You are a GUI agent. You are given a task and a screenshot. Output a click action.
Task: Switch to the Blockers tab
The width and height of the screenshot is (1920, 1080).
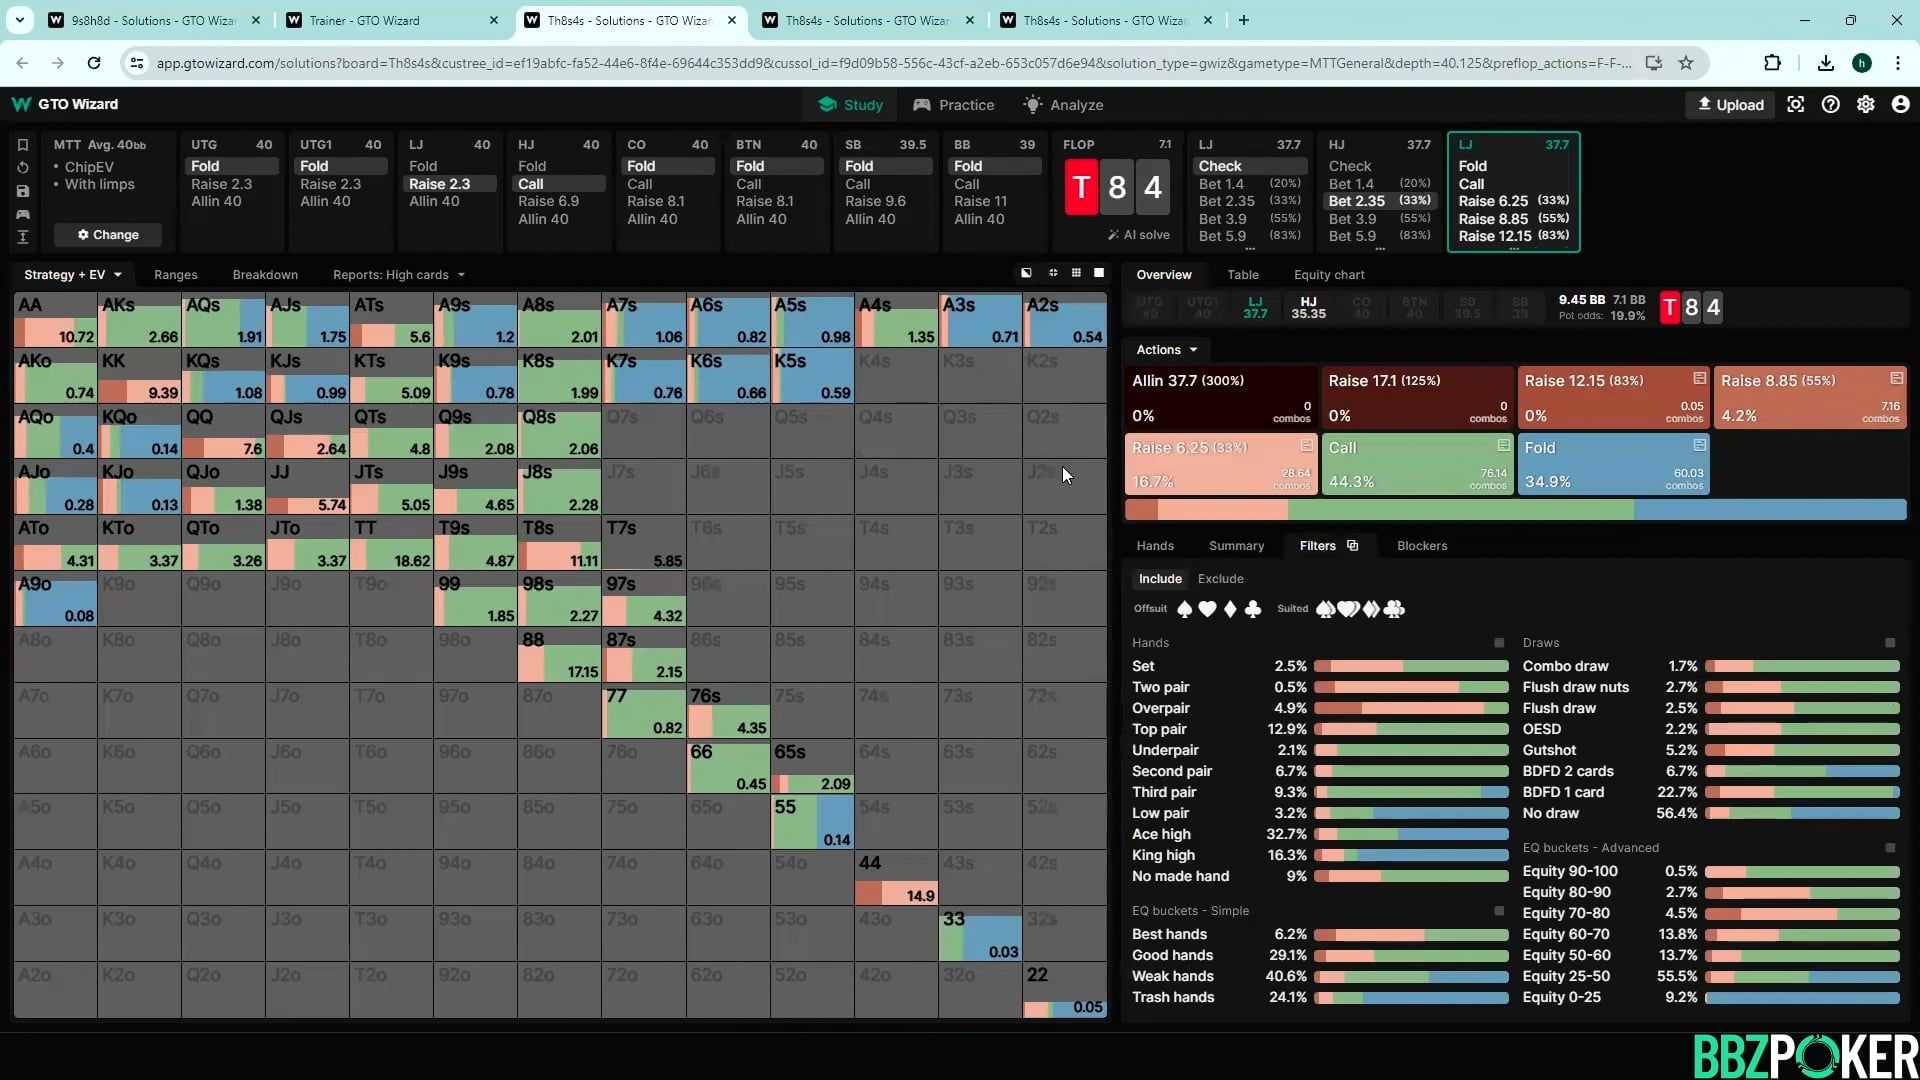(1421, 546)
